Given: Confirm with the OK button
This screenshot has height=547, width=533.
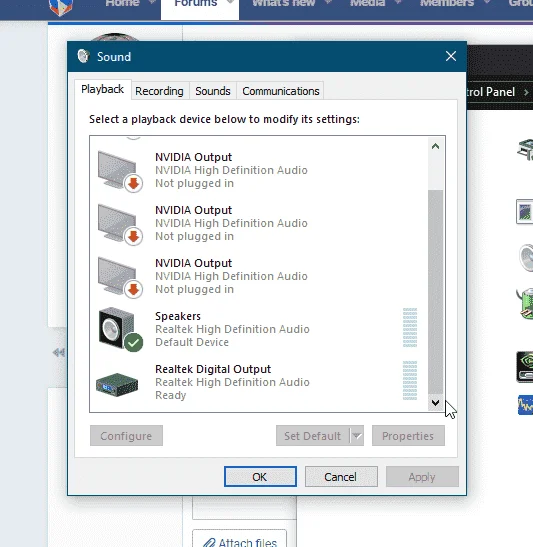Looking at the screenshot, I should pos(260,477).
